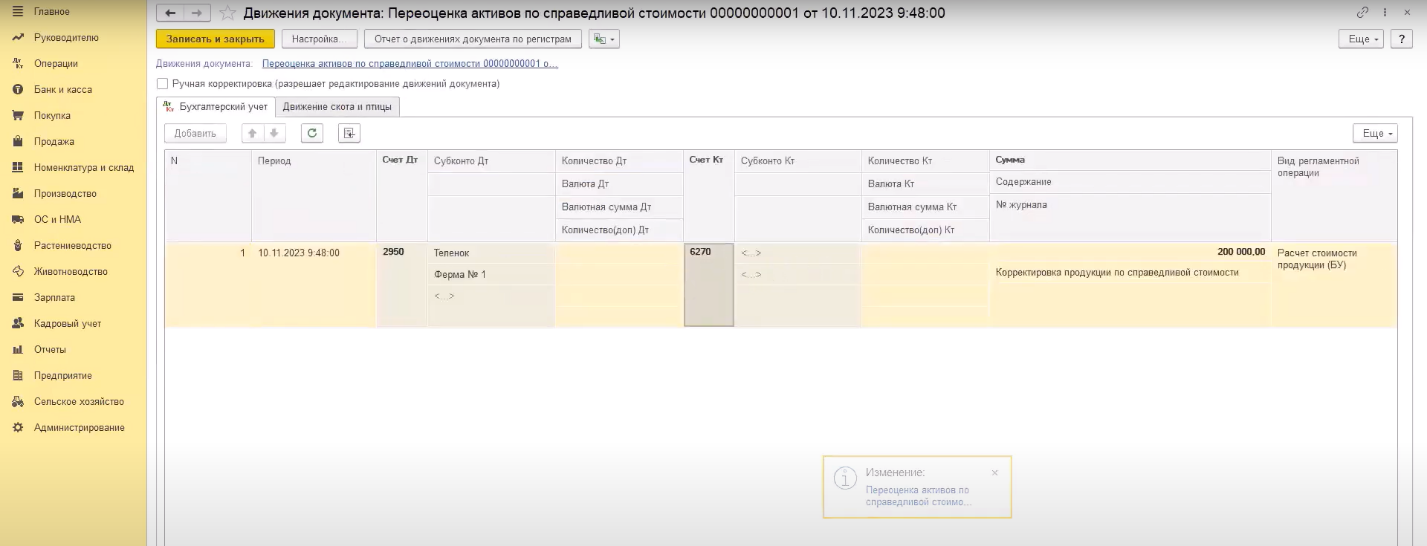This screenshot has height=546, width=1427.
Task: Switch to Движение скота и птицы tab
Action: 338,106
